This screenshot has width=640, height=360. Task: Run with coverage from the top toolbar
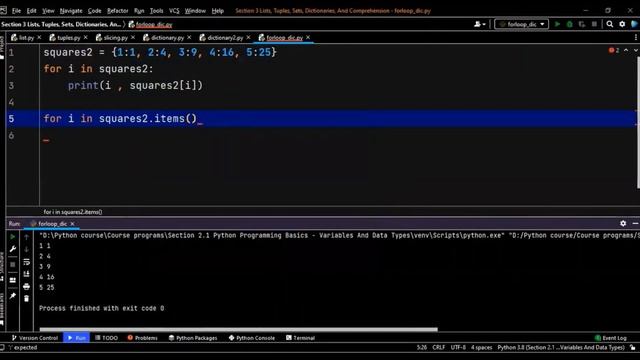coord(582,24)
